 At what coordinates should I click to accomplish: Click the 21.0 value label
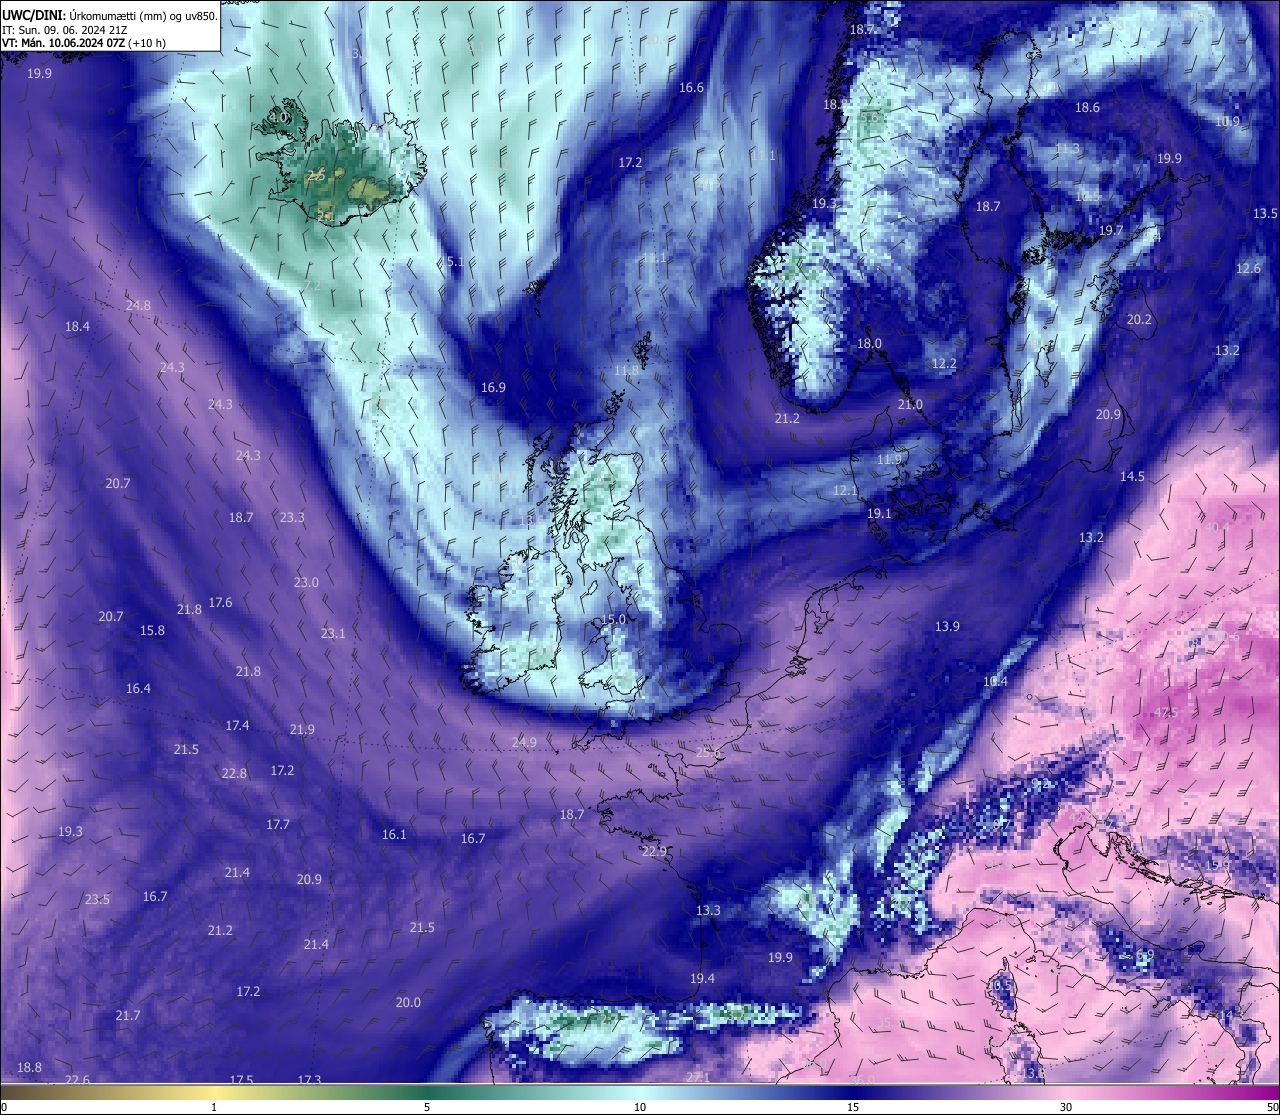tap(910, 405)
